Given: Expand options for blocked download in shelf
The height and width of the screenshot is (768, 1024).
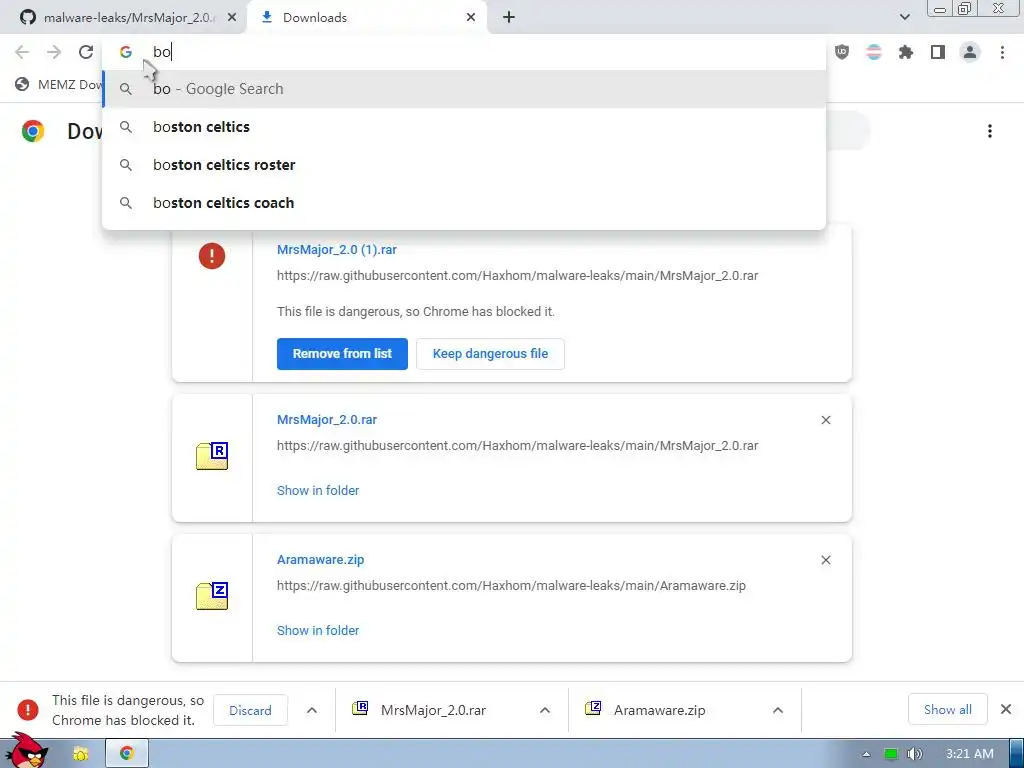Looking at the screenshot, I should pyautogui.click(x=312, y=711).
